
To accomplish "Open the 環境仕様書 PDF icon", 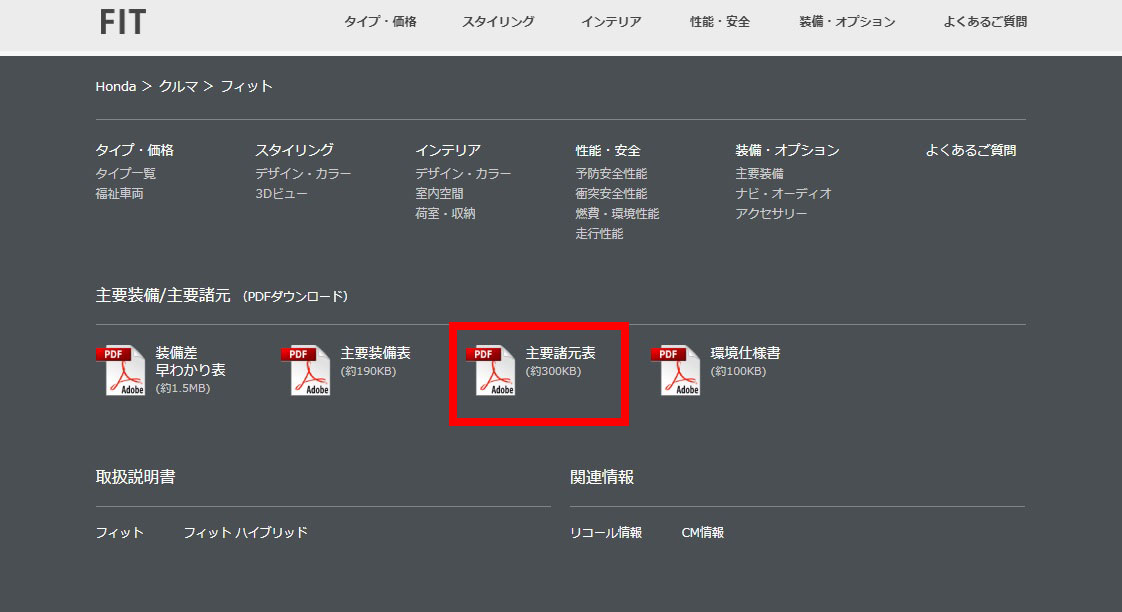I will pyautogui.click(x=675, y=370).
